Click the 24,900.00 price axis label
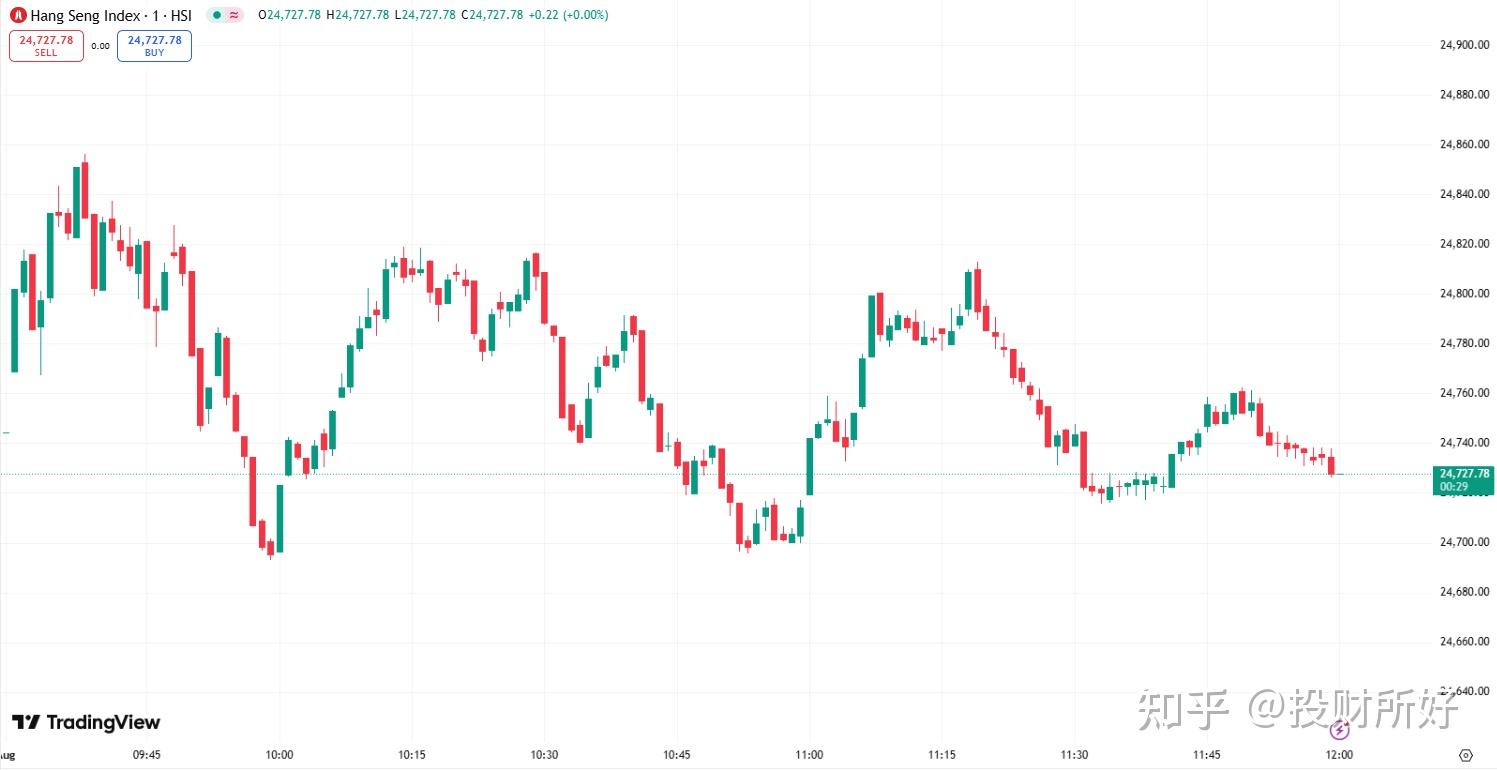 pos(1464,45)
